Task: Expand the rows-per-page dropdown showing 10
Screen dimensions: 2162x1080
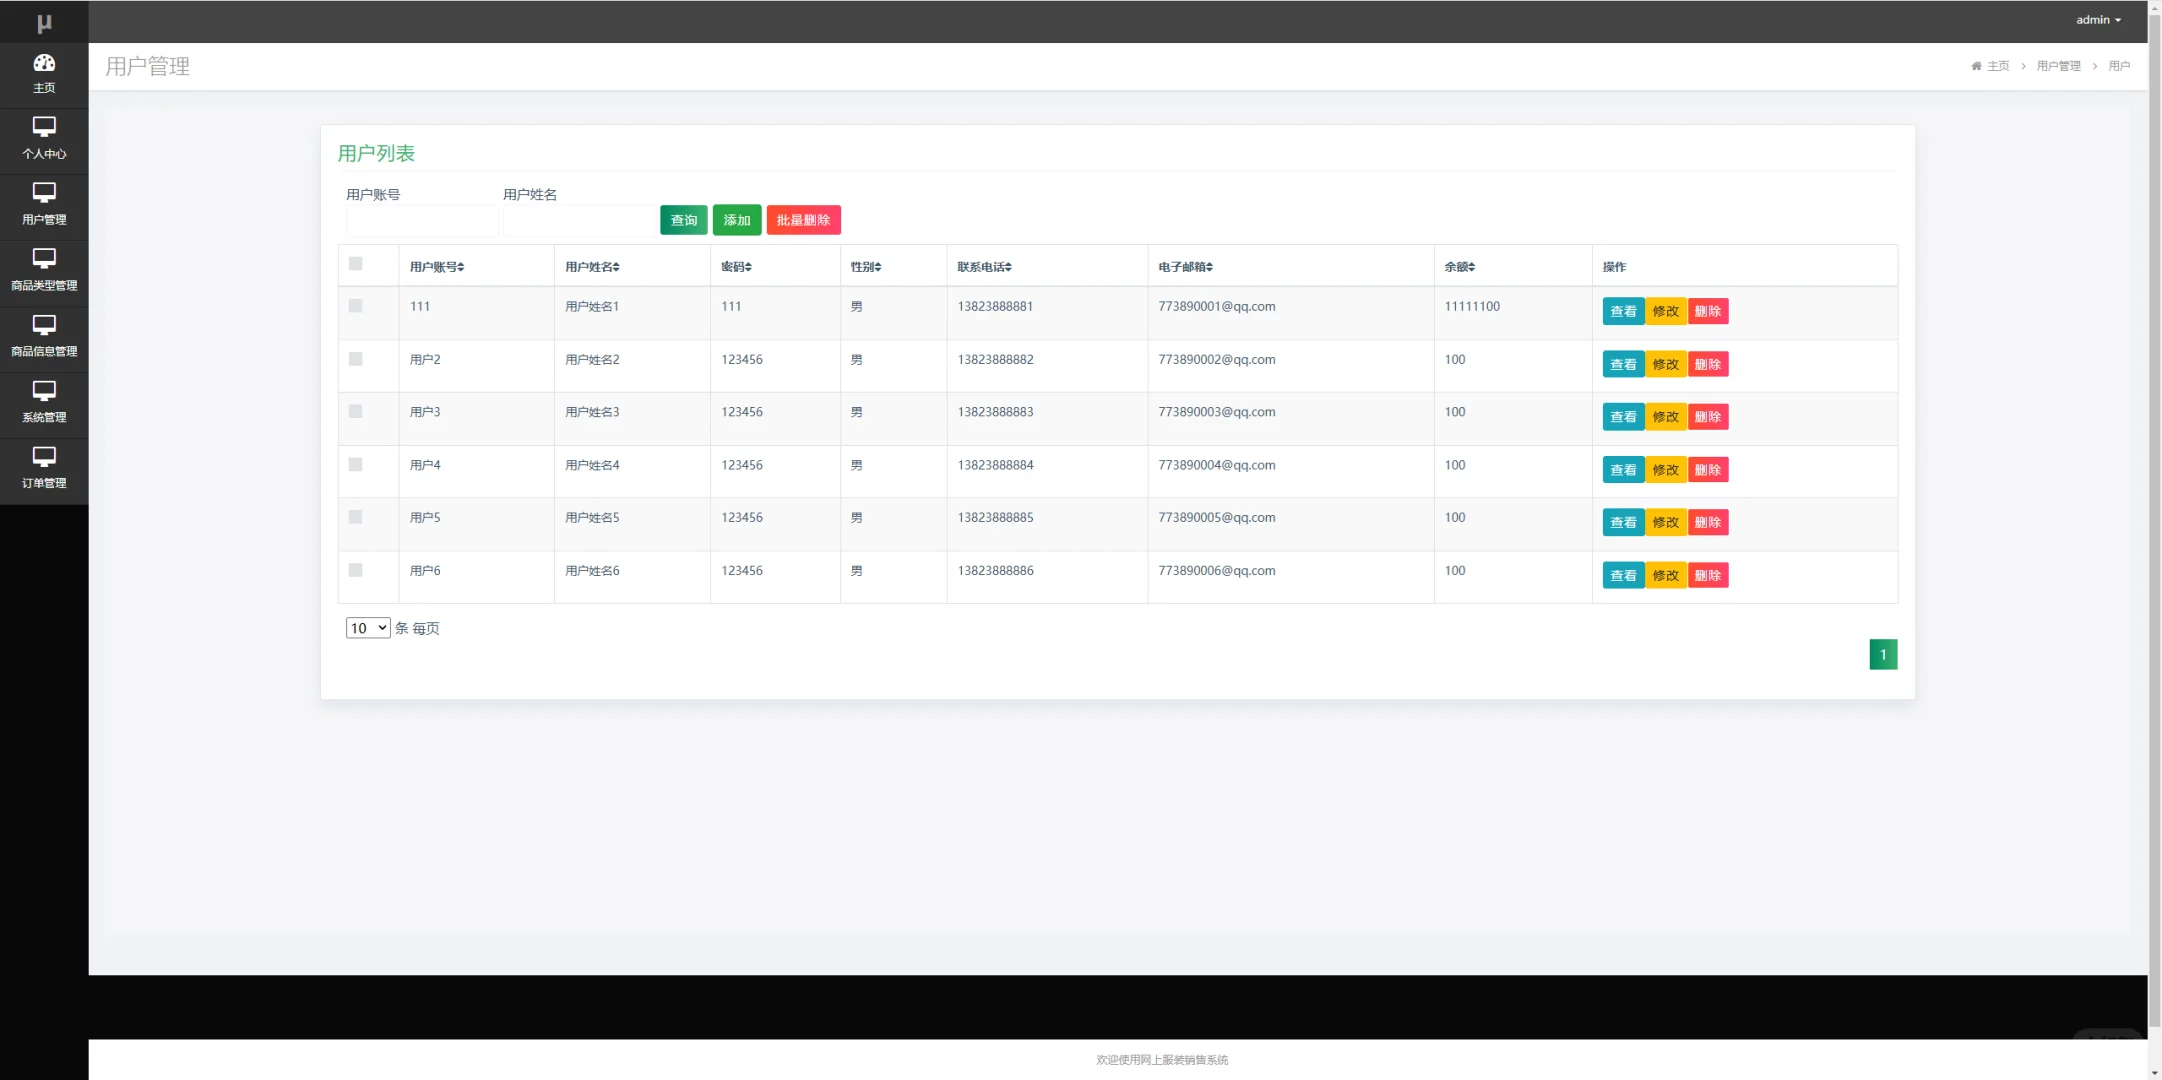Action: coord(367,628)
